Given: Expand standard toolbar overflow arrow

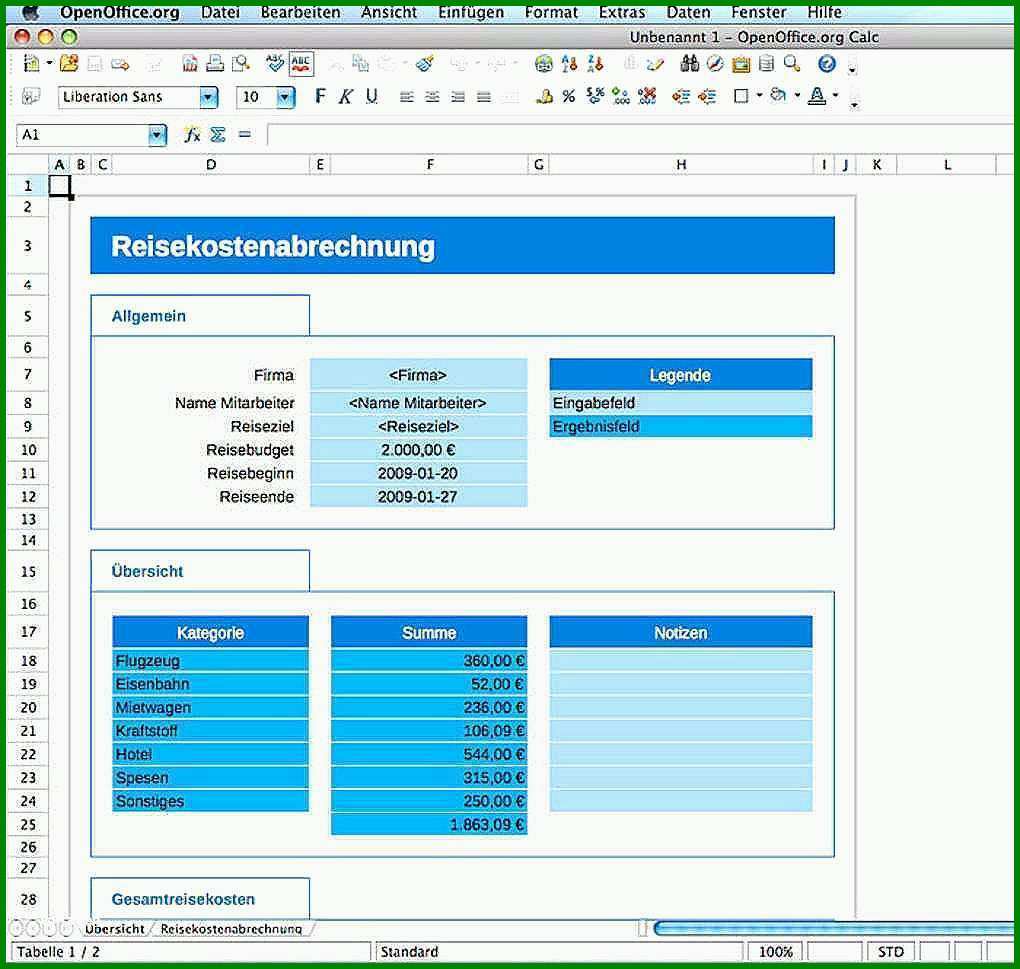Looking at the screenshot, I should point(852,68).
